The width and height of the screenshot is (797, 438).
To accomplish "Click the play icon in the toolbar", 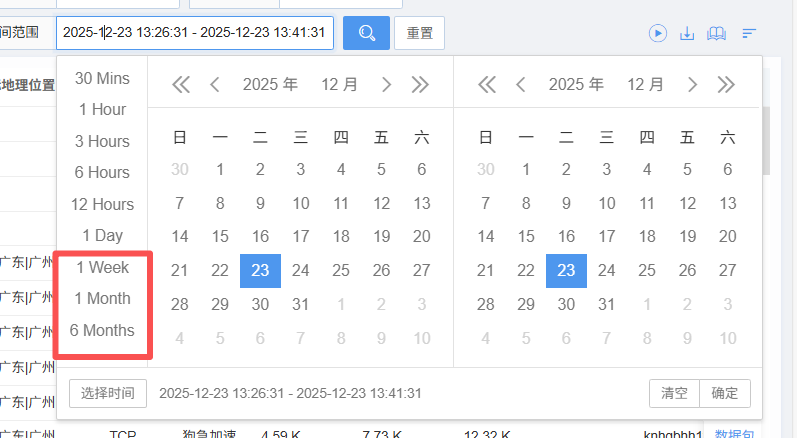I will click(657, 33).
